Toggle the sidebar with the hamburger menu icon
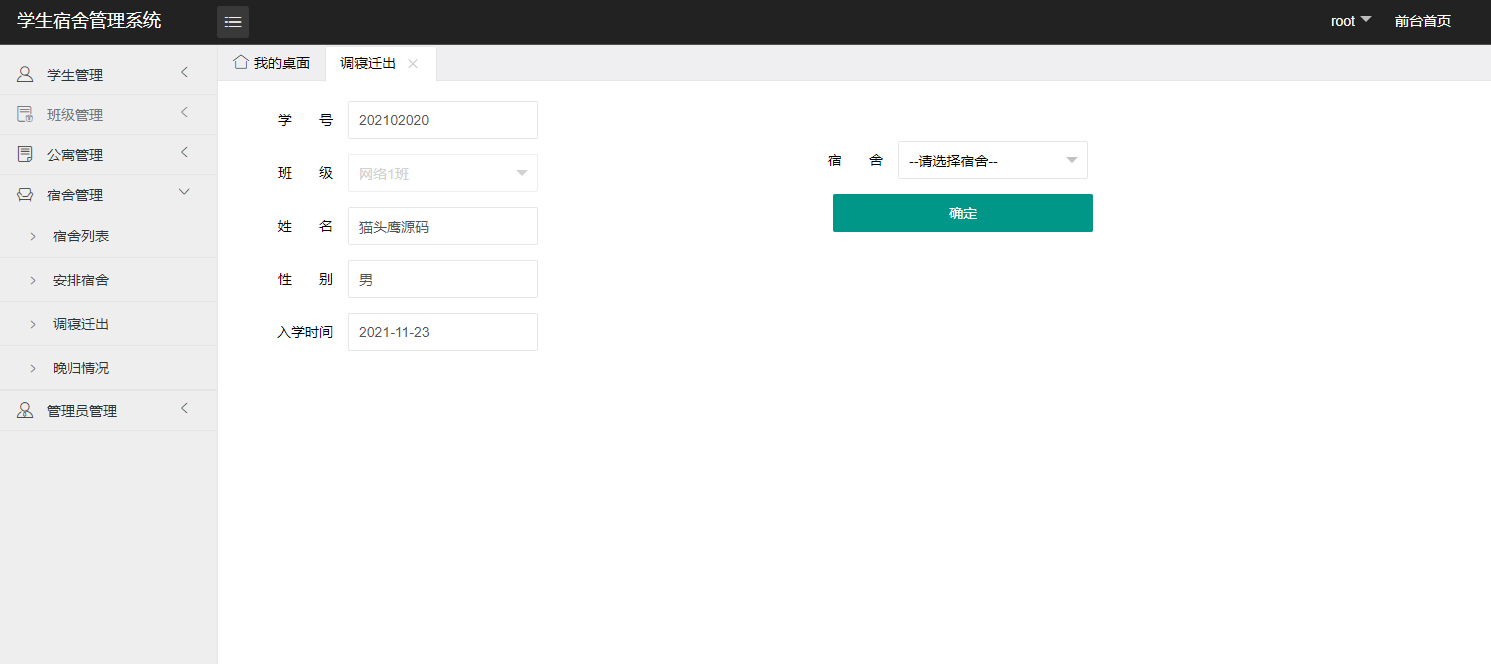 [233, 22]
